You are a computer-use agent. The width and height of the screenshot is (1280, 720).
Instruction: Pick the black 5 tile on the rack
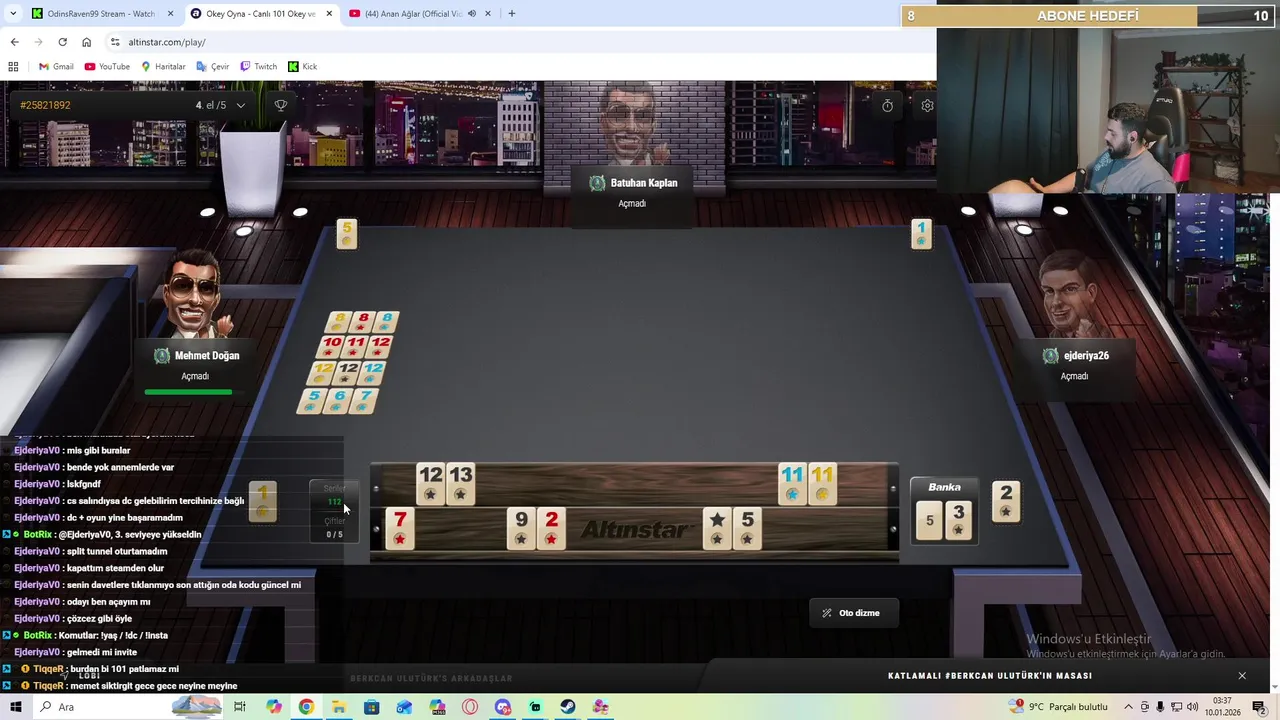(x=747, y=529)
